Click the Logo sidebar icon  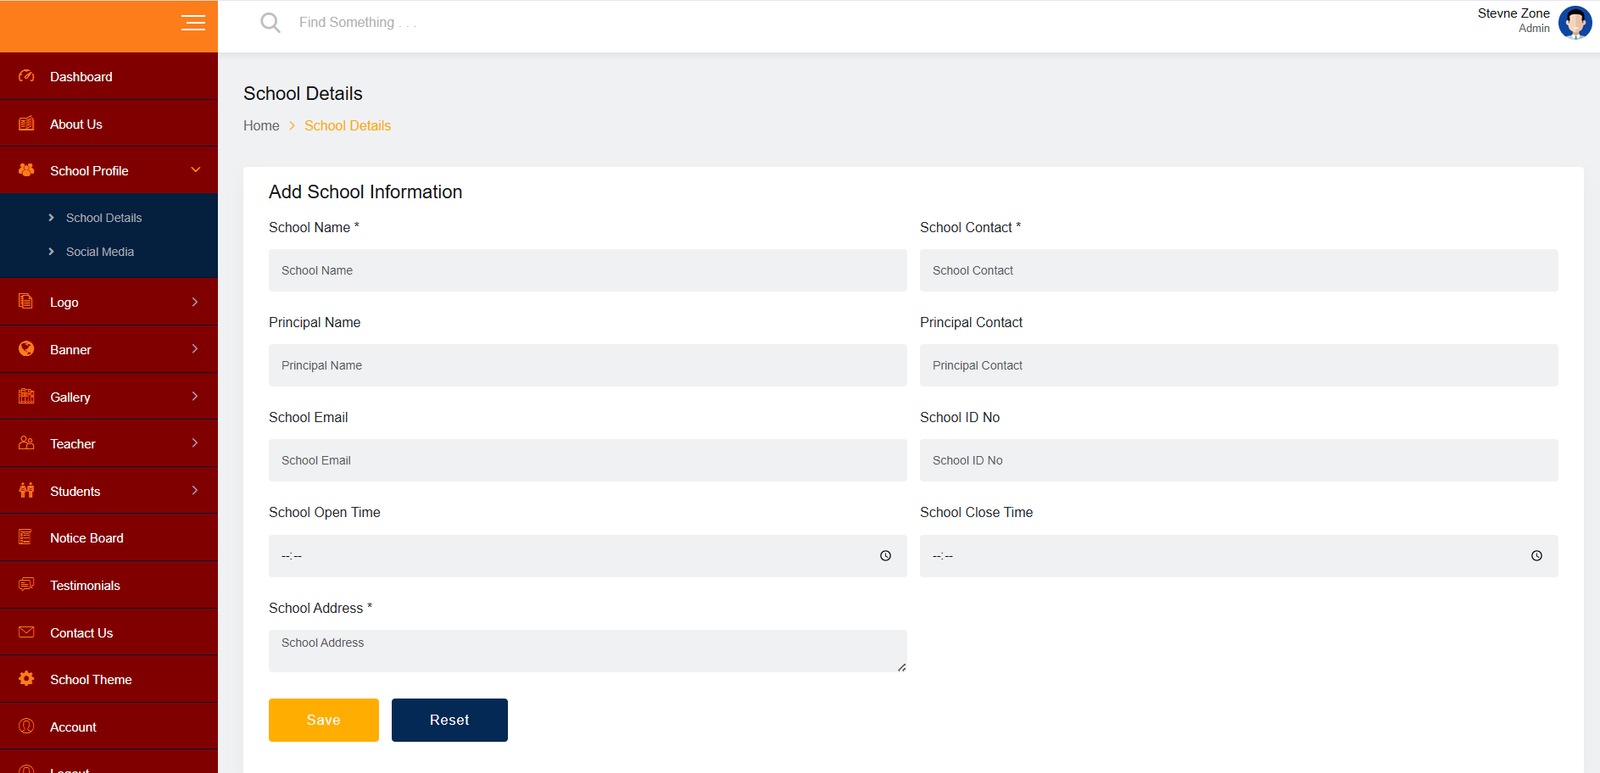pos(27,302)
